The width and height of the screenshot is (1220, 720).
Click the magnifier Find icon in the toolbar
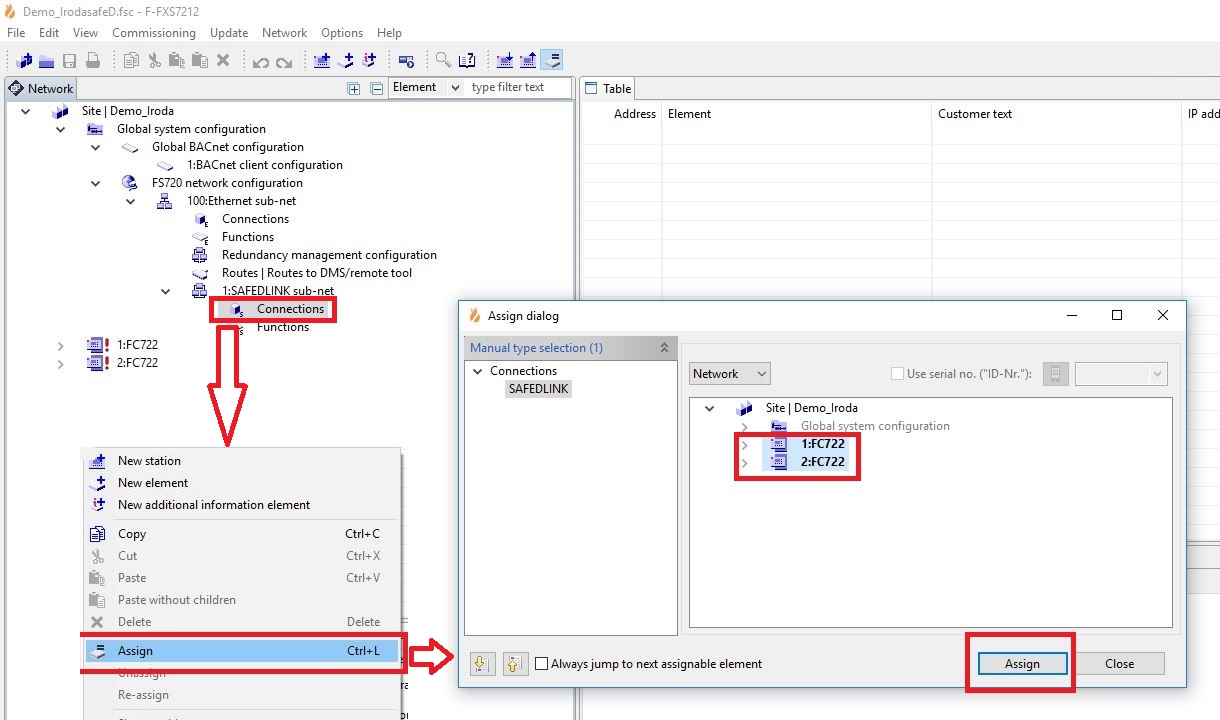tap(442, 60)
